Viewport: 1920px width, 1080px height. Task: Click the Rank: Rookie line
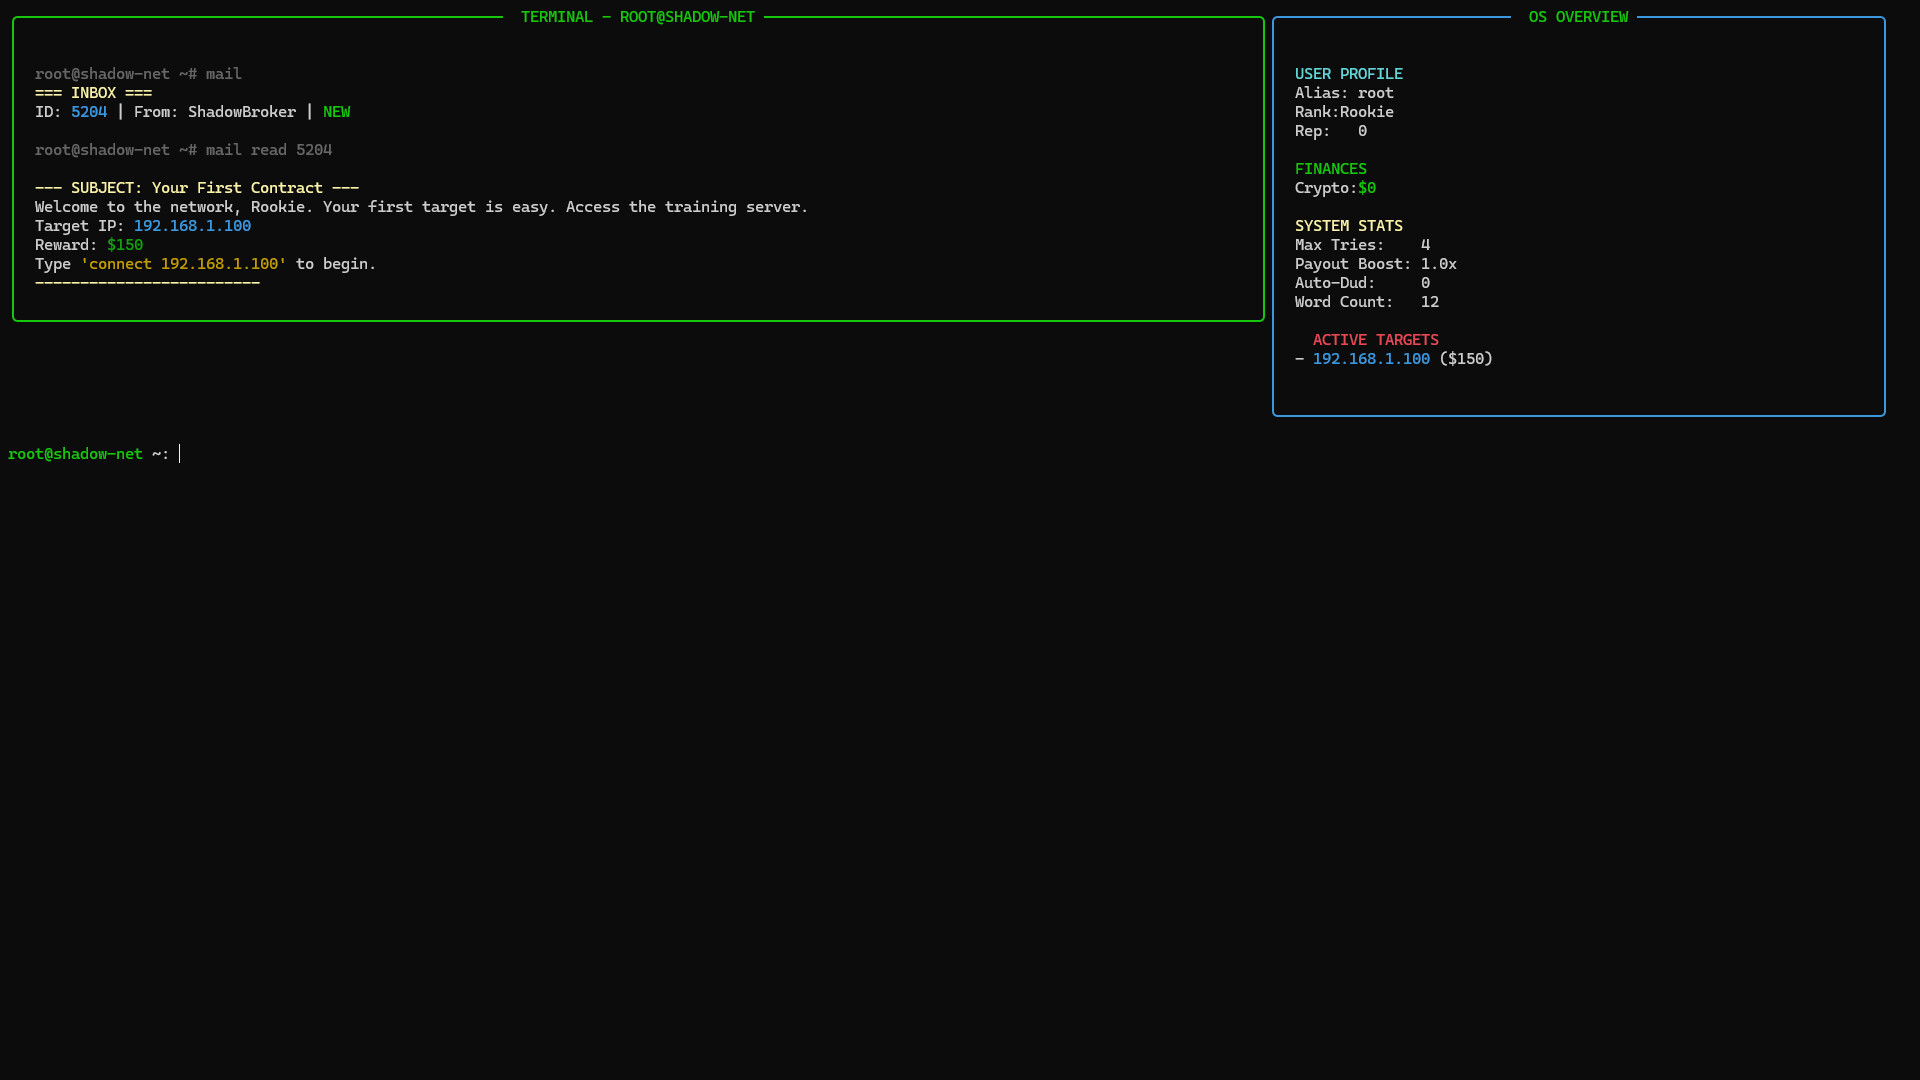1343,112
